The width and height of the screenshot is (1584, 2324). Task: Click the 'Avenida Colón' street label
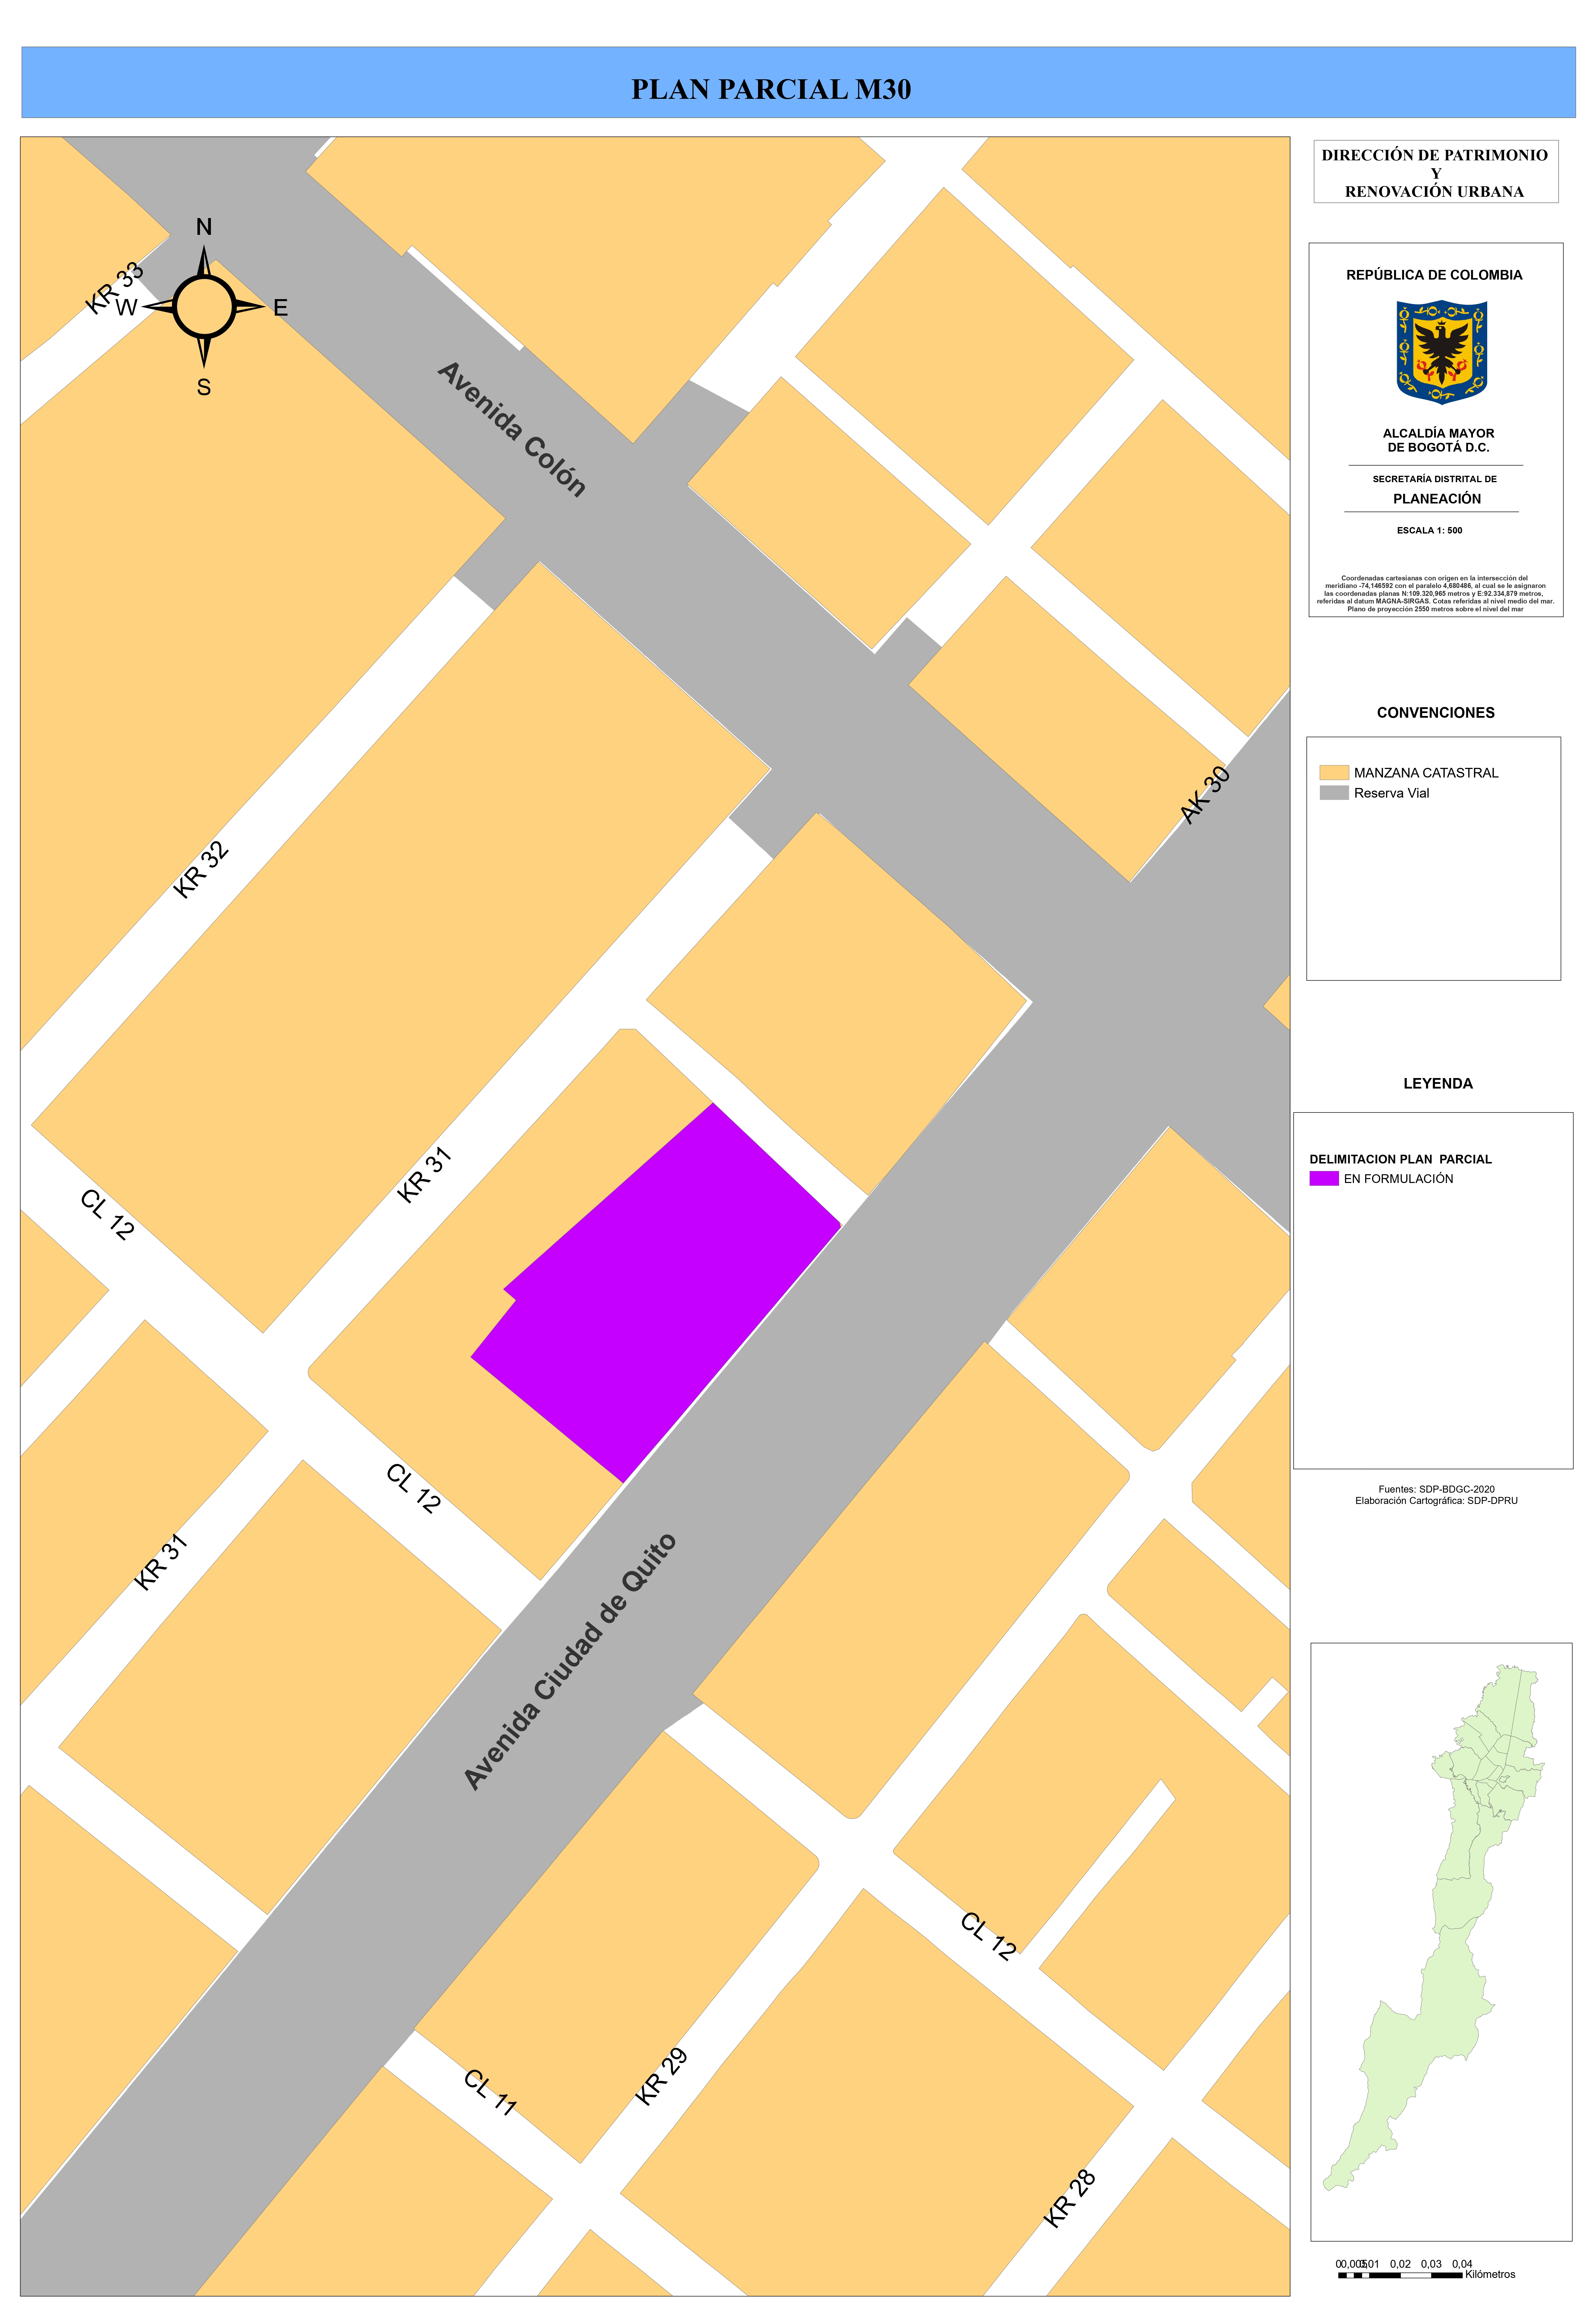point(512,429)
